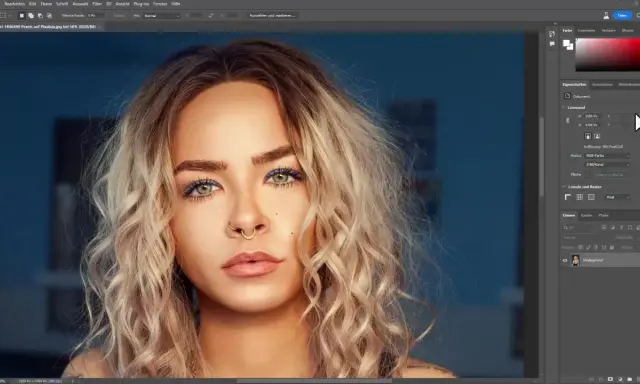The height and width of the screenshot is (384, 640).
Task: Open the Ebene menu
Action: (46, 4)
